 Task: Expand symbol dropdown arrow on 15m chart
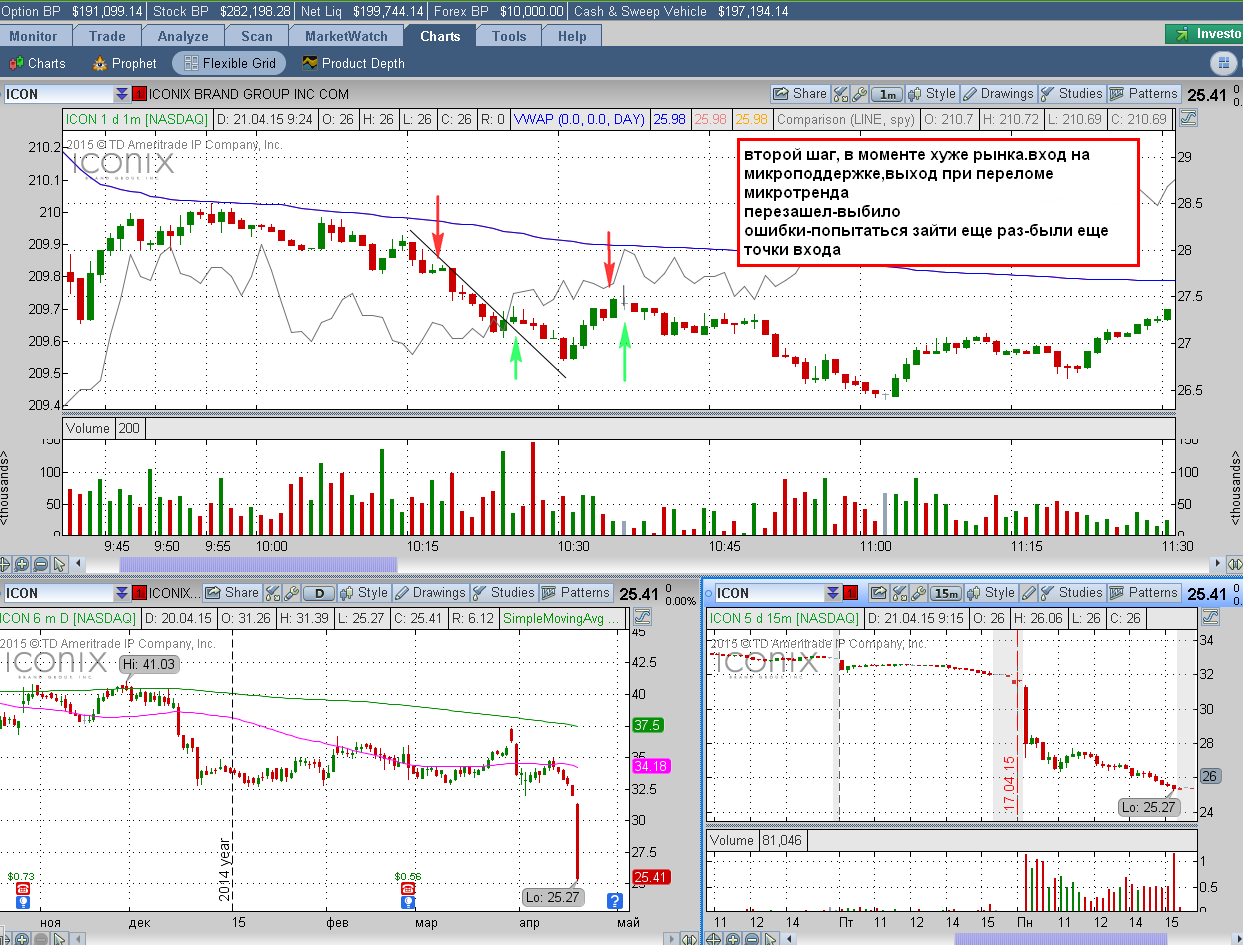coord(832,593)
